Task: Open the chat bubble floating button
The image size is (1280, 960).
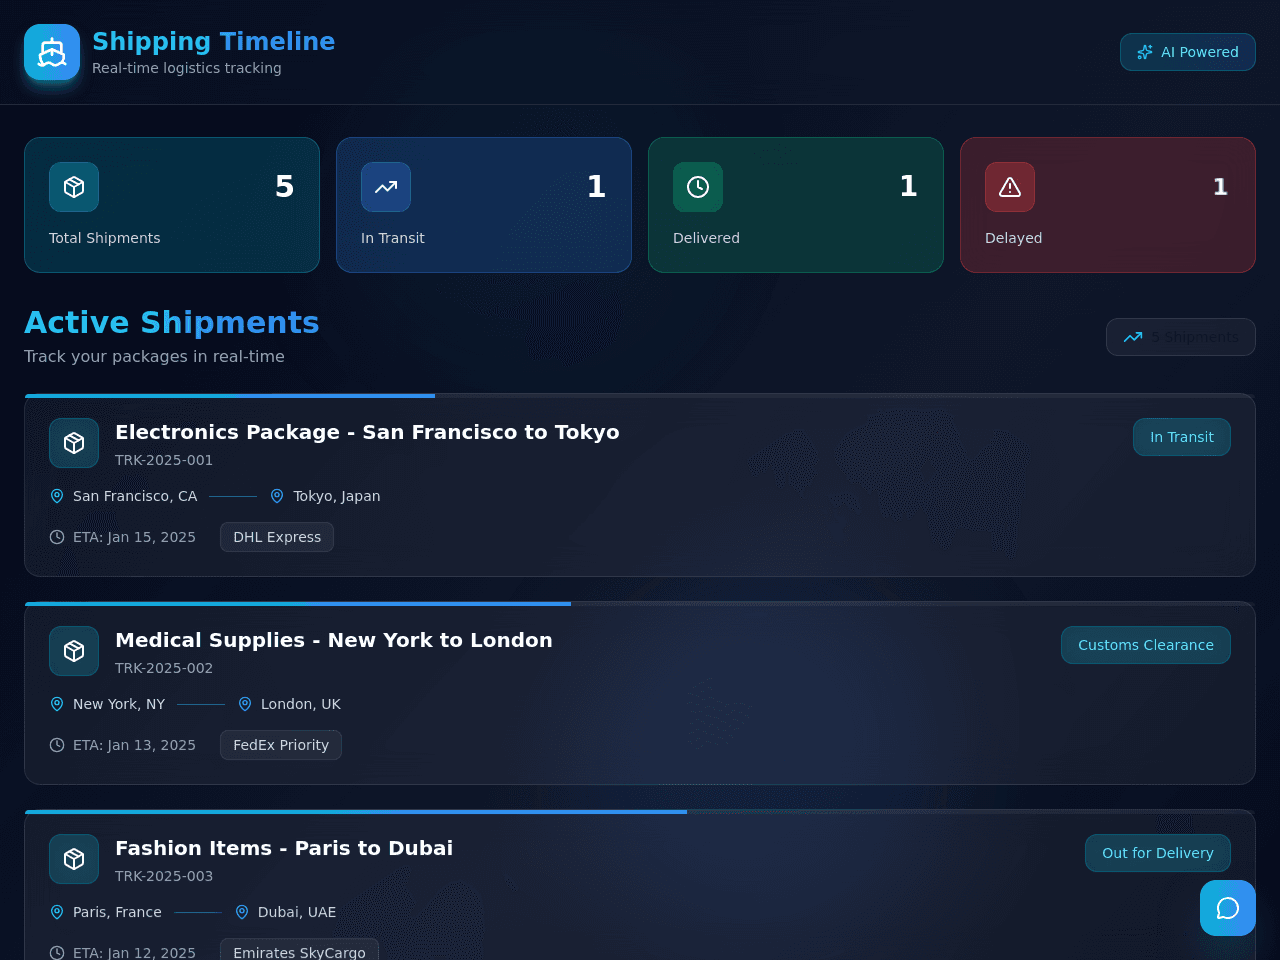Action: point(1228,908)
